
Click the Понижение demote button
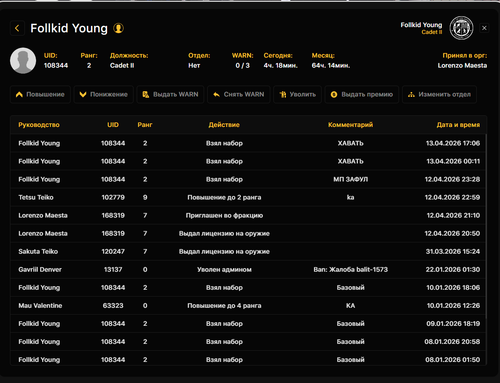click(x=104, y=95)
